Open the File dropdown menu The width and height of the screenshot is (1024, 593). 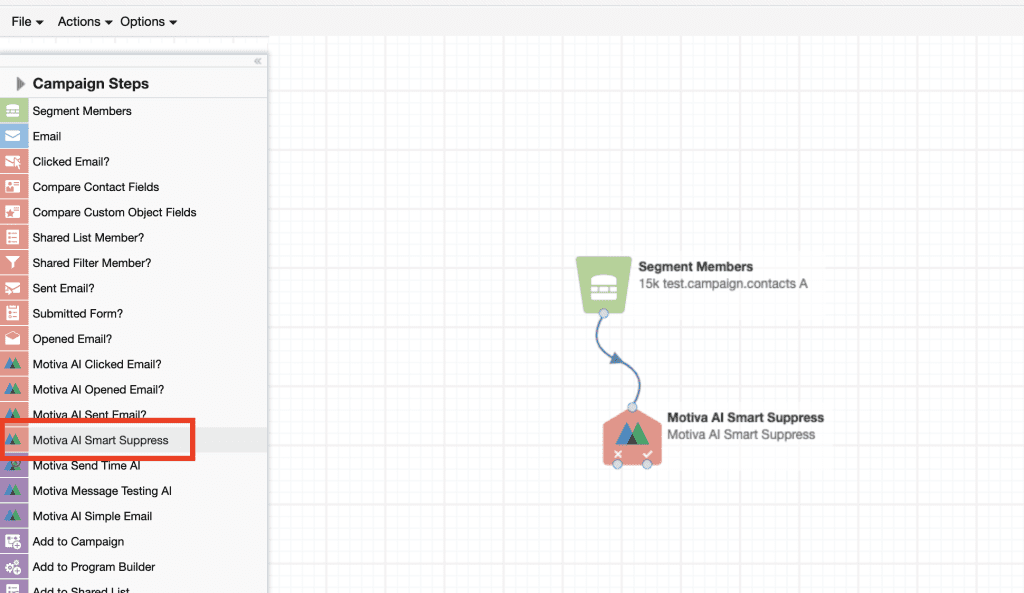point(27,21)
